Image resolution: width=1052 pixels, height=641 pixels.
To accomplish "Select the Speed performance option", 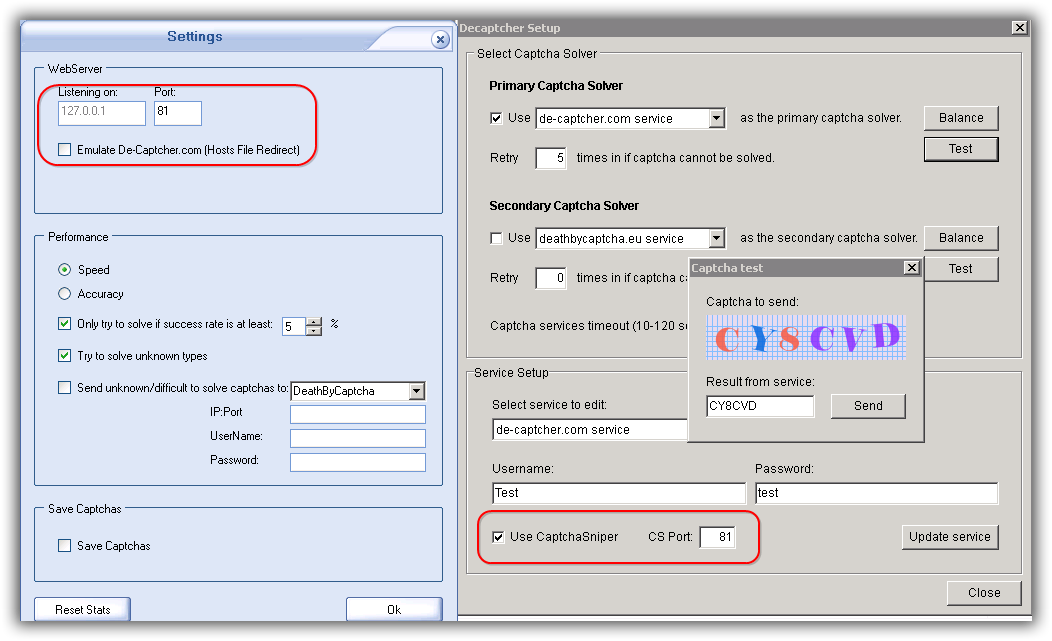I will [x=64, y=270].
